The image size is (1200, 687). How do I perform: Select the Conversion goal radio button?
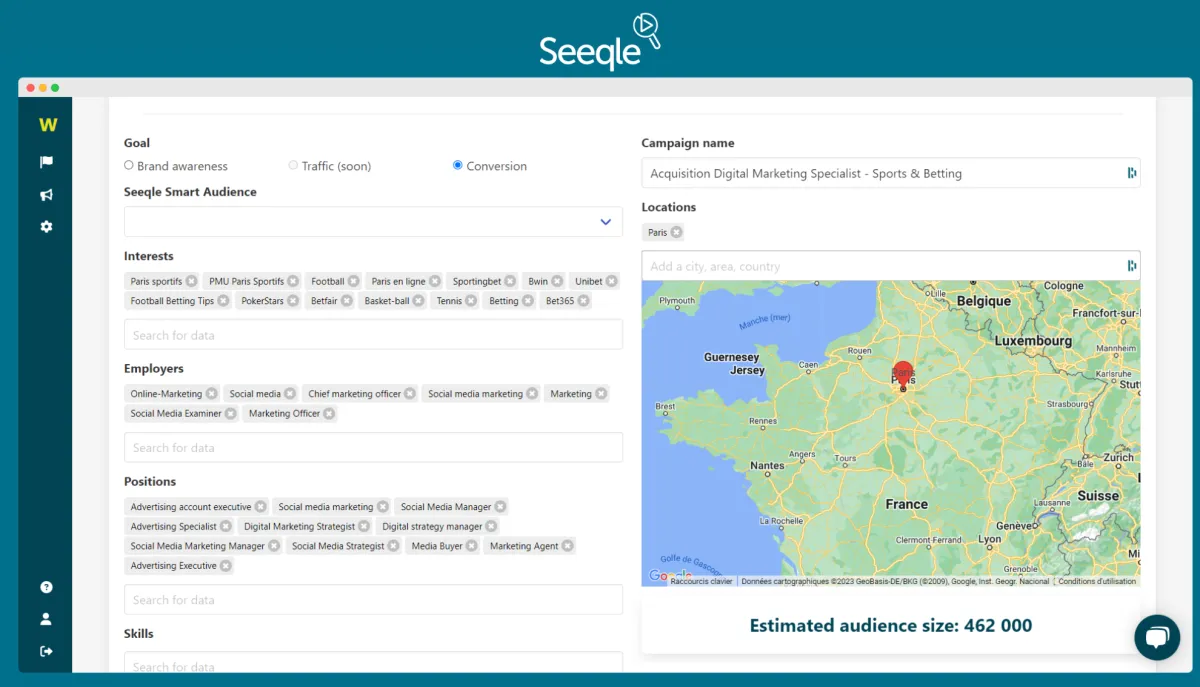458,166
